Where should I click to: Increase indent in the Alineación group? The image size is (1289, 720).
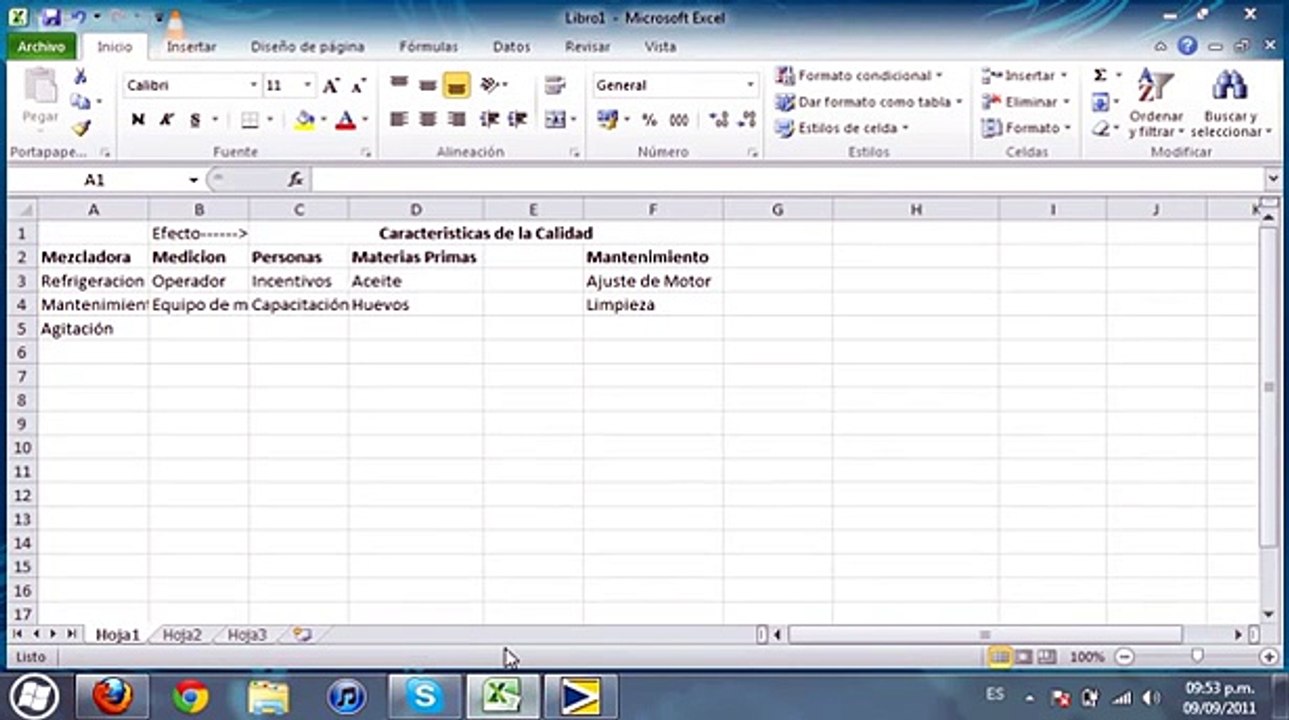click(517, 119)
